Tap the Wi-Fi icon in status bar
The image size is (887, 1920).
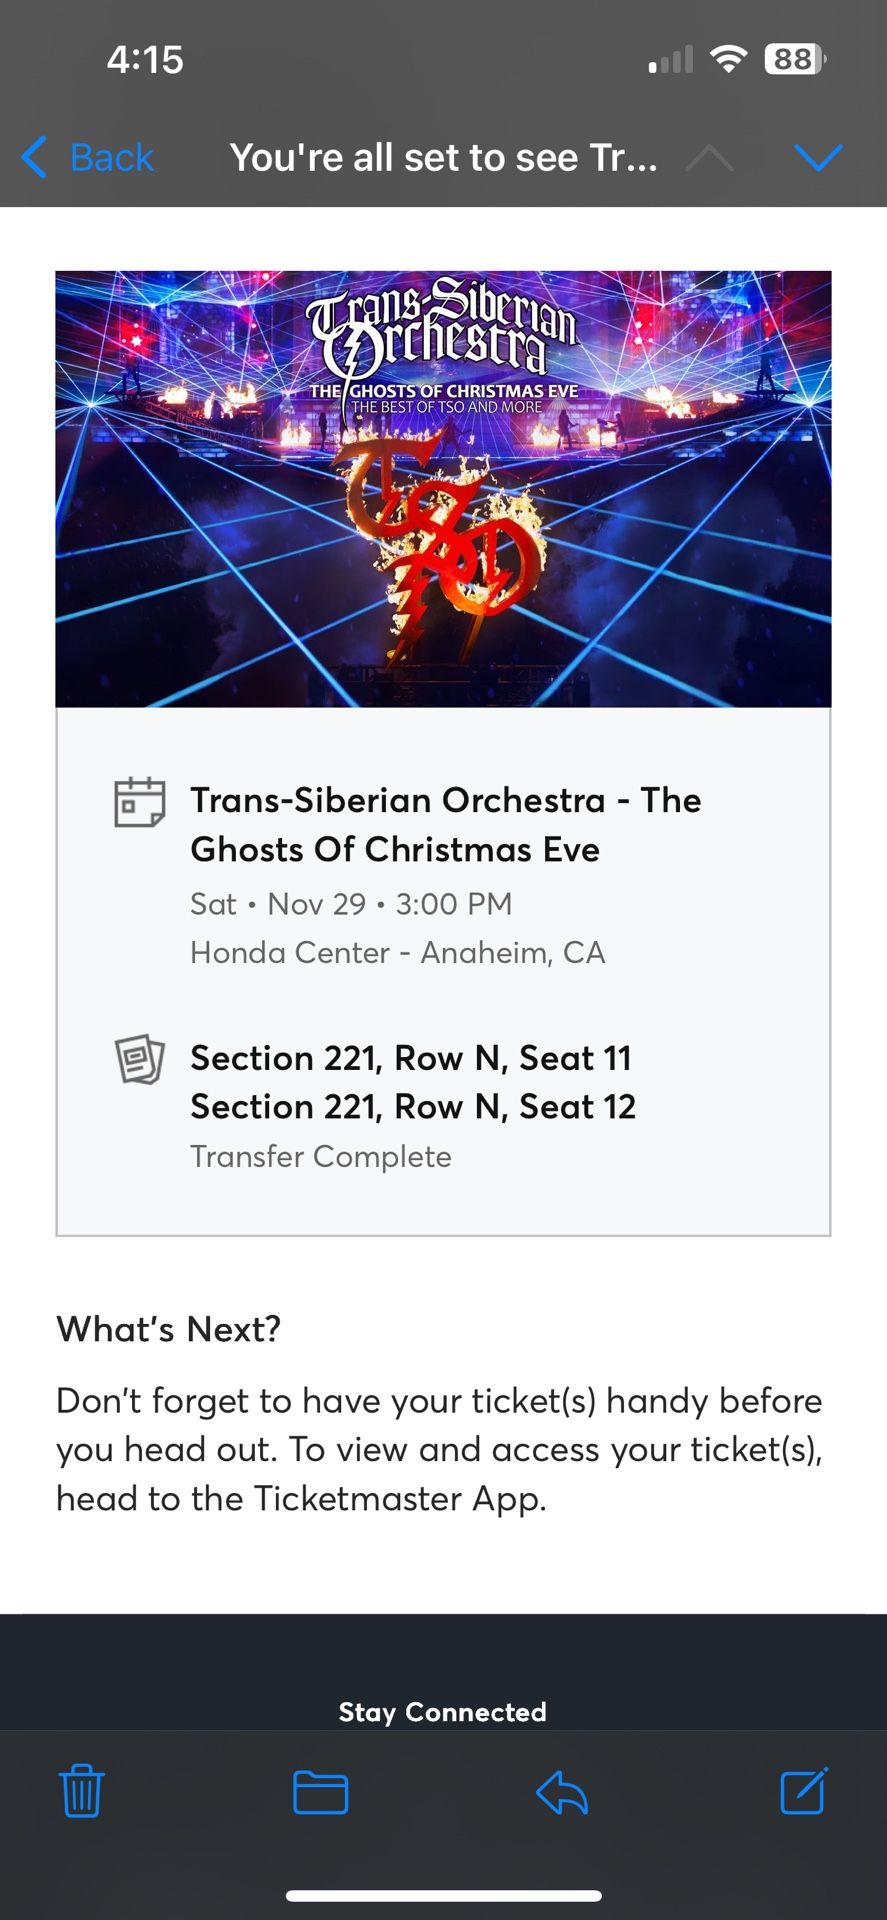[x=727, y=58]
